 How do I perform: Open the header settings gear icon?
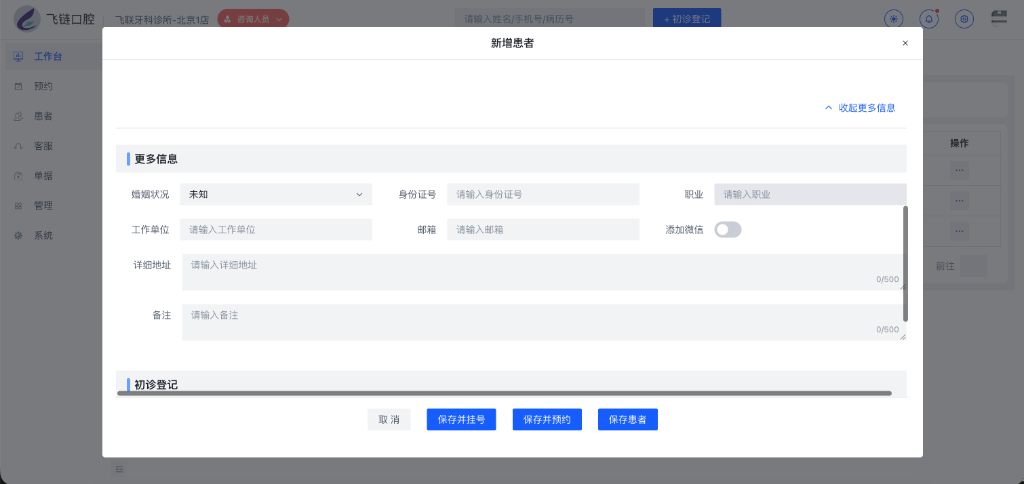[965, 19]
